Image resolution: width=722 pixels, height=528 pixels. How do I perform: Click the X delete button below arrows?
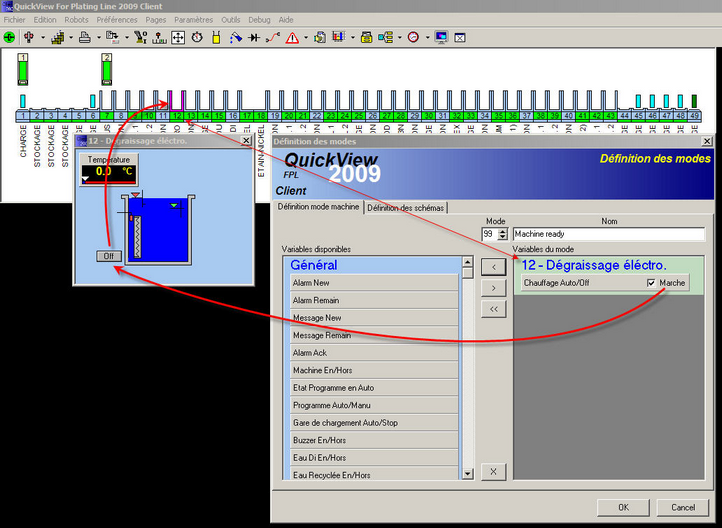click(x=493, y=471)
